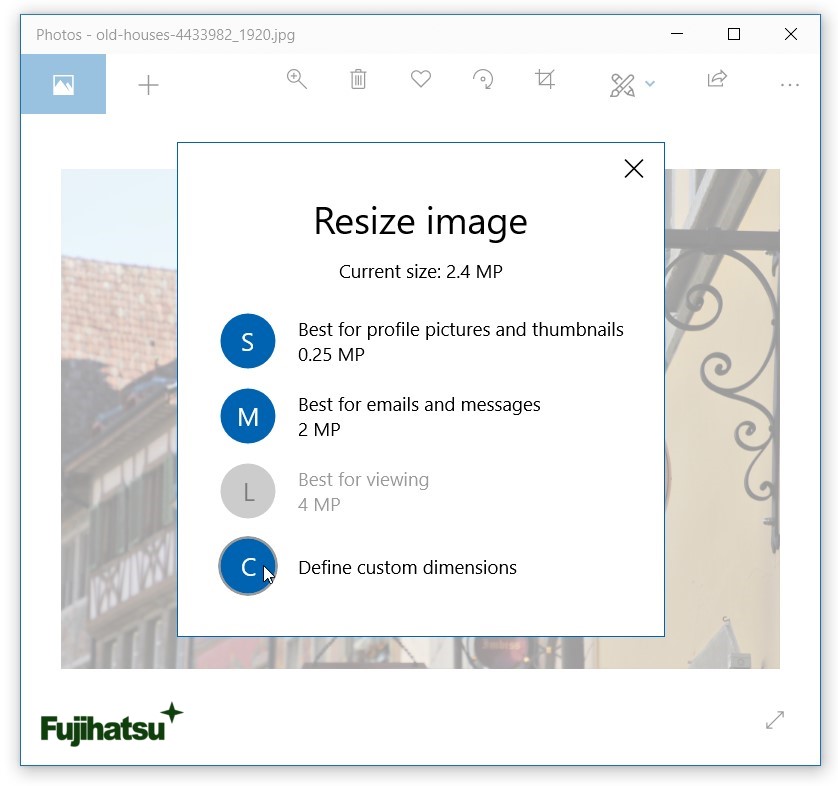
Task: Share the photo using share icon
Action: (717, 80)
